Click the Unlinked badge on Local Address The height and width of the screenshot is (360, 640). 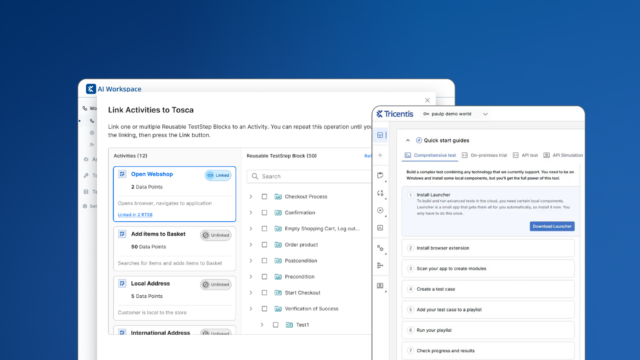[216, 284]
